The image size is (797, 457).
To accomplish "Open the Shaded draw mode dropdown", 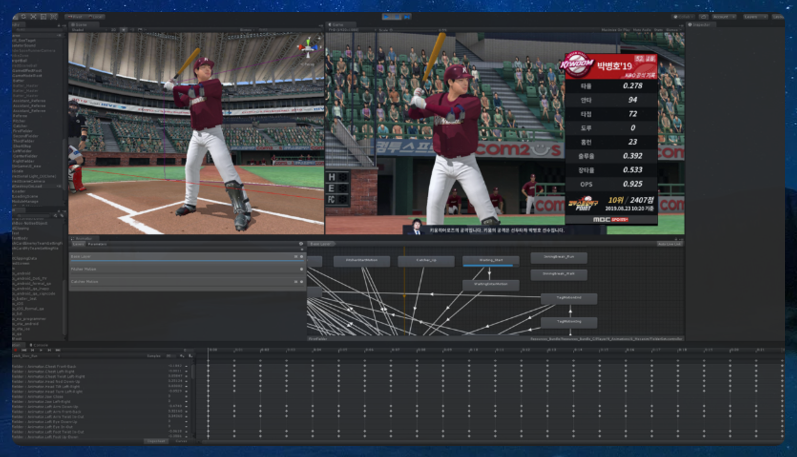I will (x=86, y=29).
